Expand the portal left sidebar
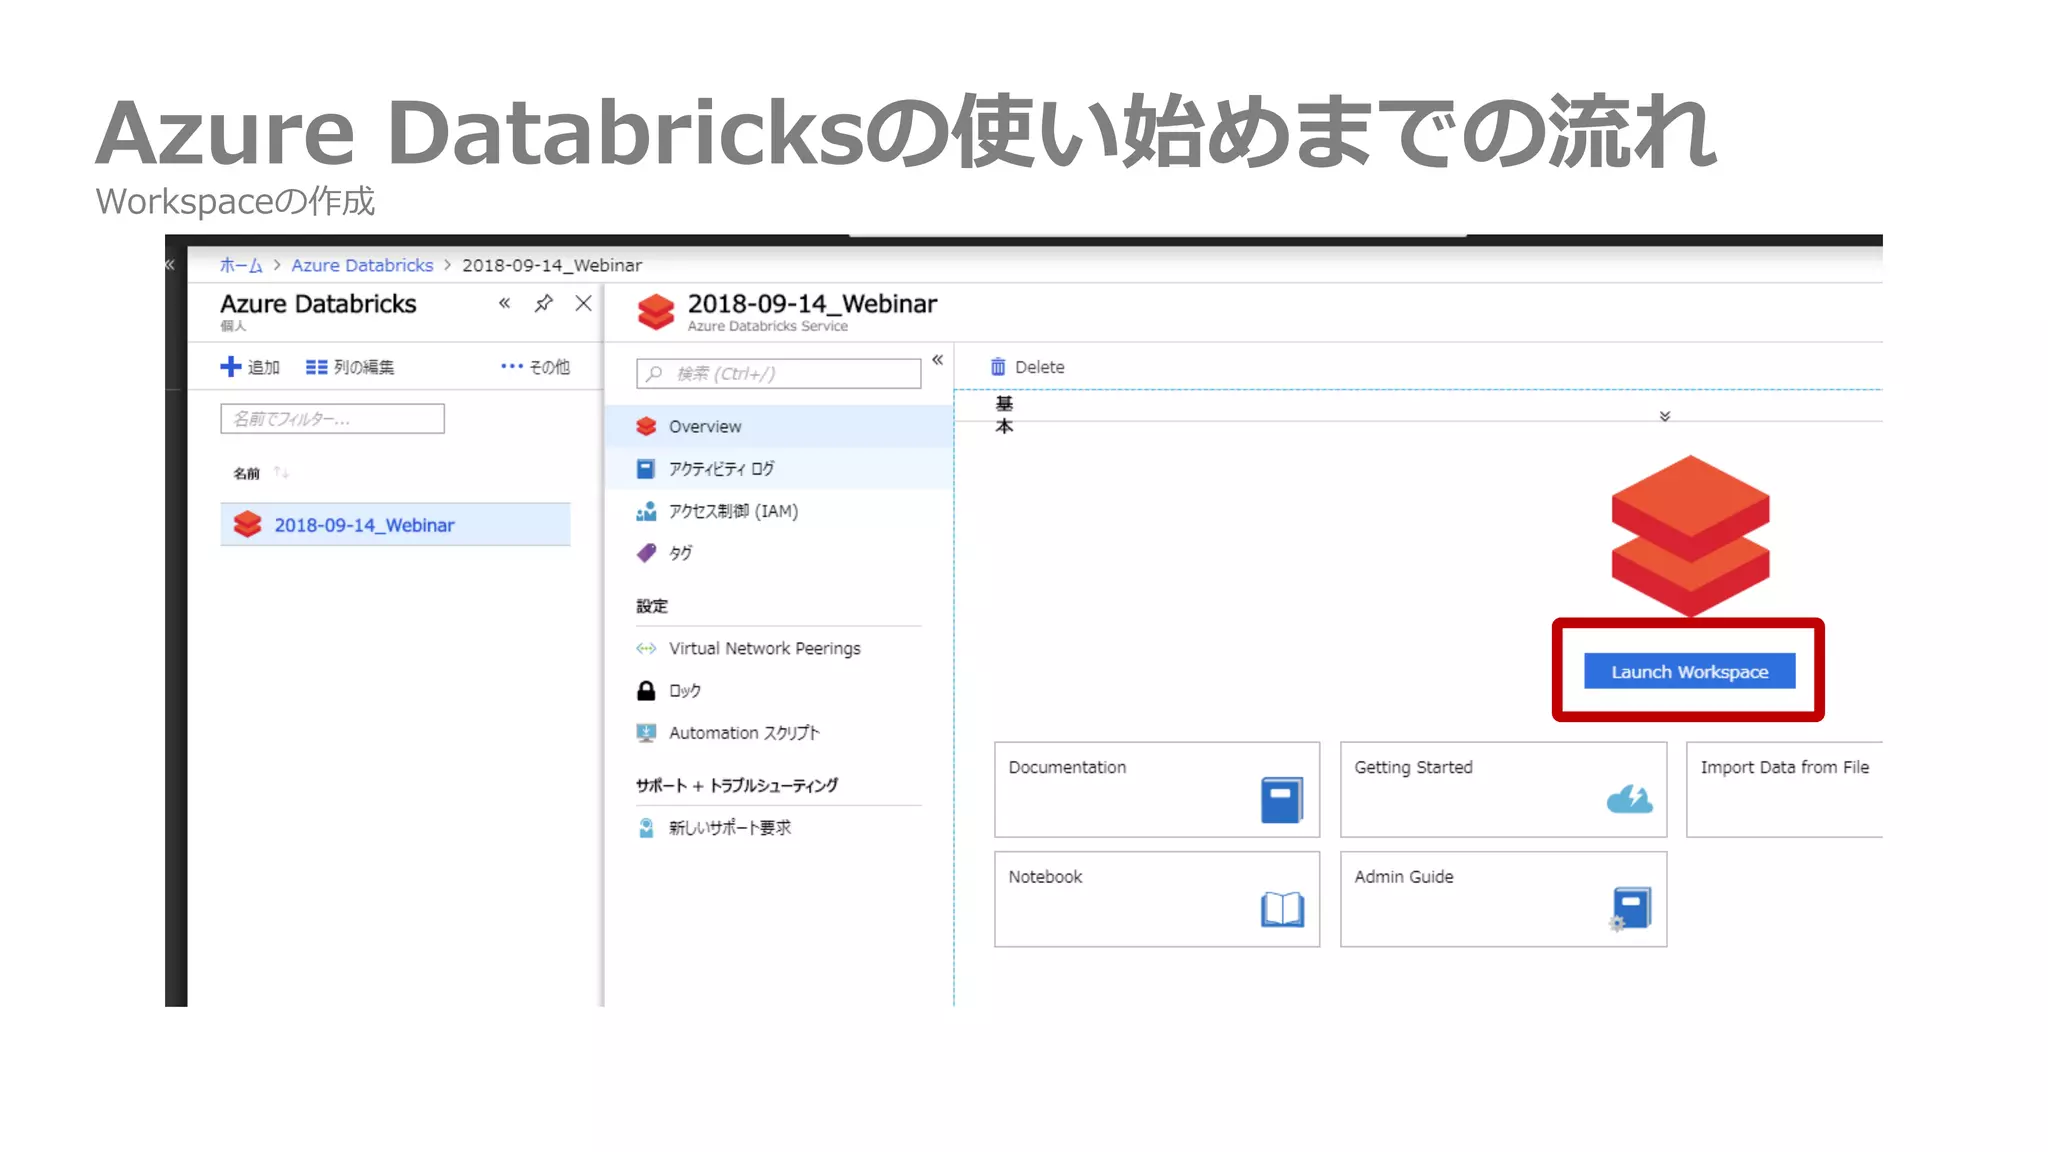 click(170, 265)
